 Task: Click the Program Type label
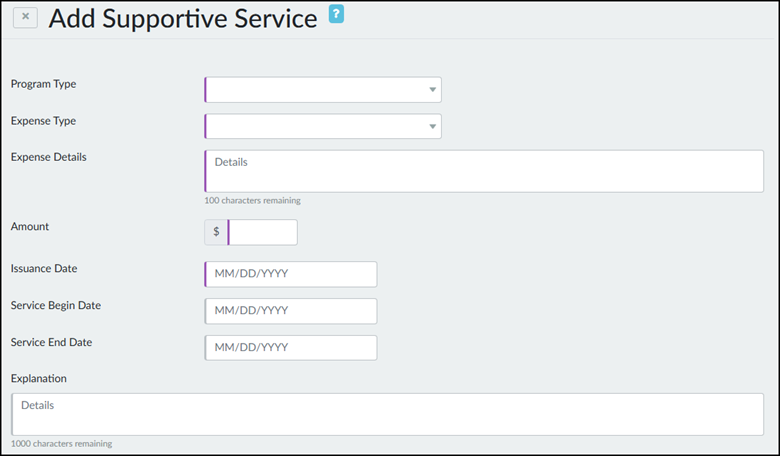tap(44, 84)
